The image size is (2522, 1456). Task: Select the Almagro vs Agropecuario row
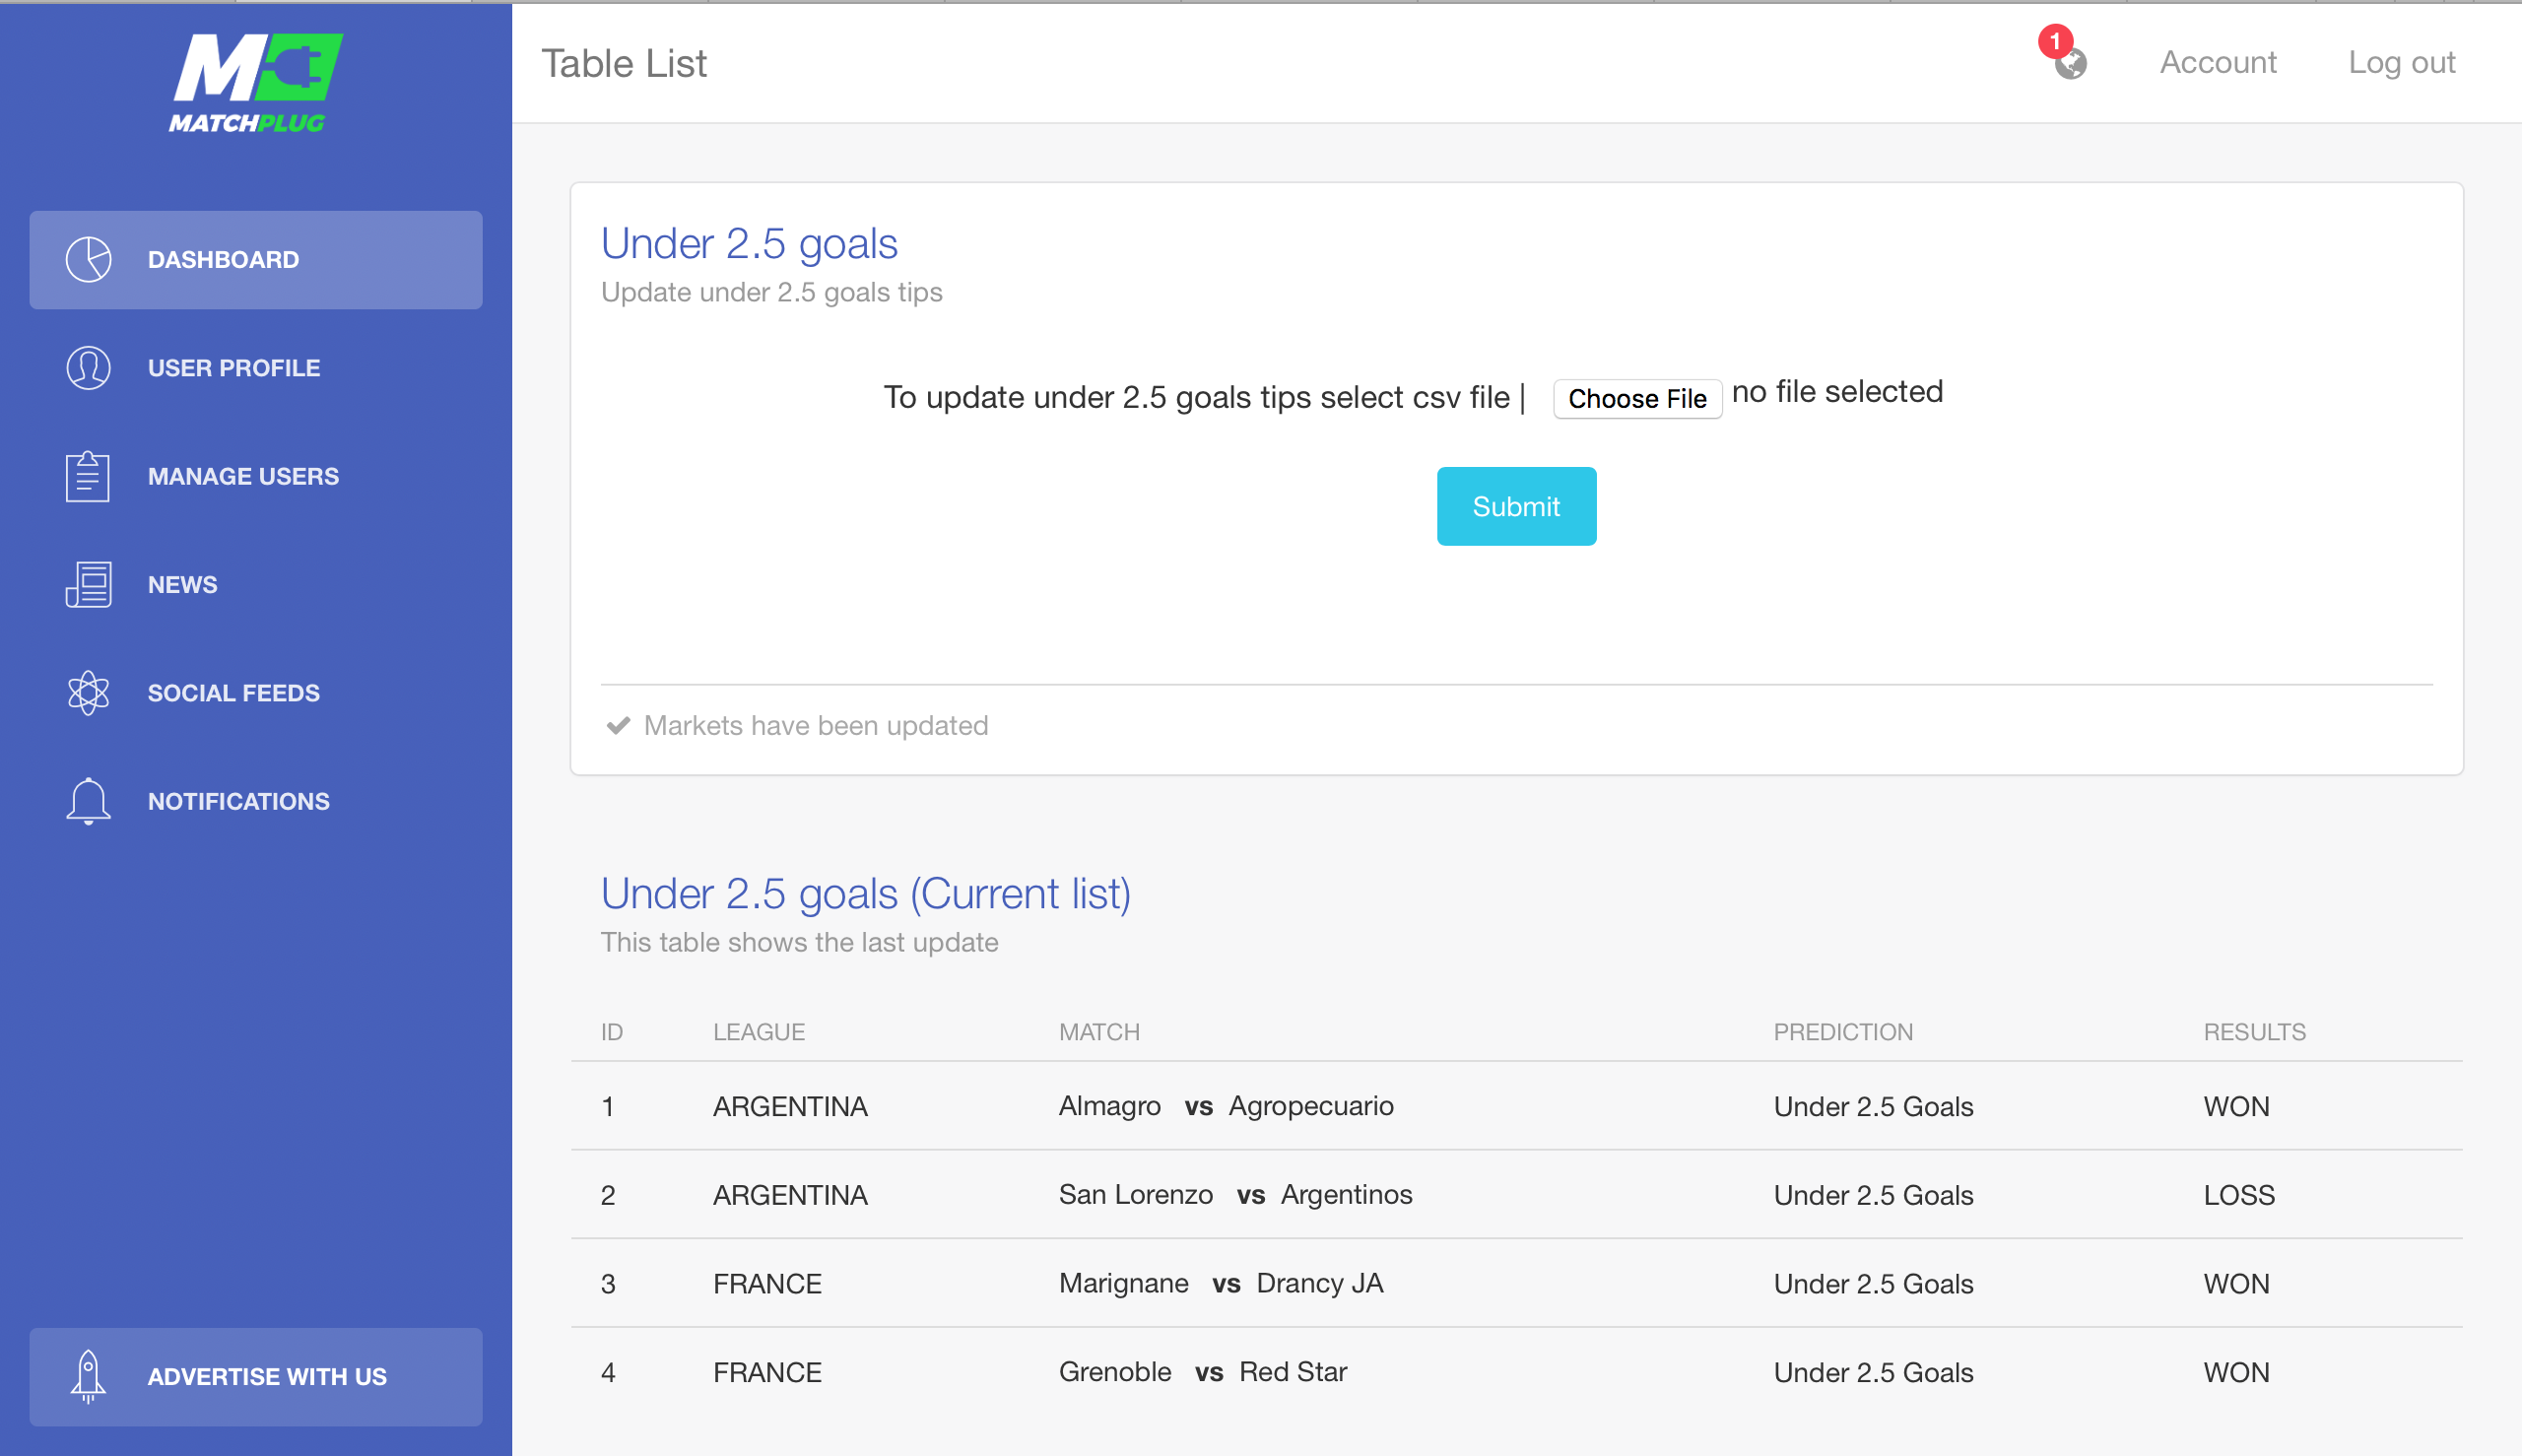1516,1106
